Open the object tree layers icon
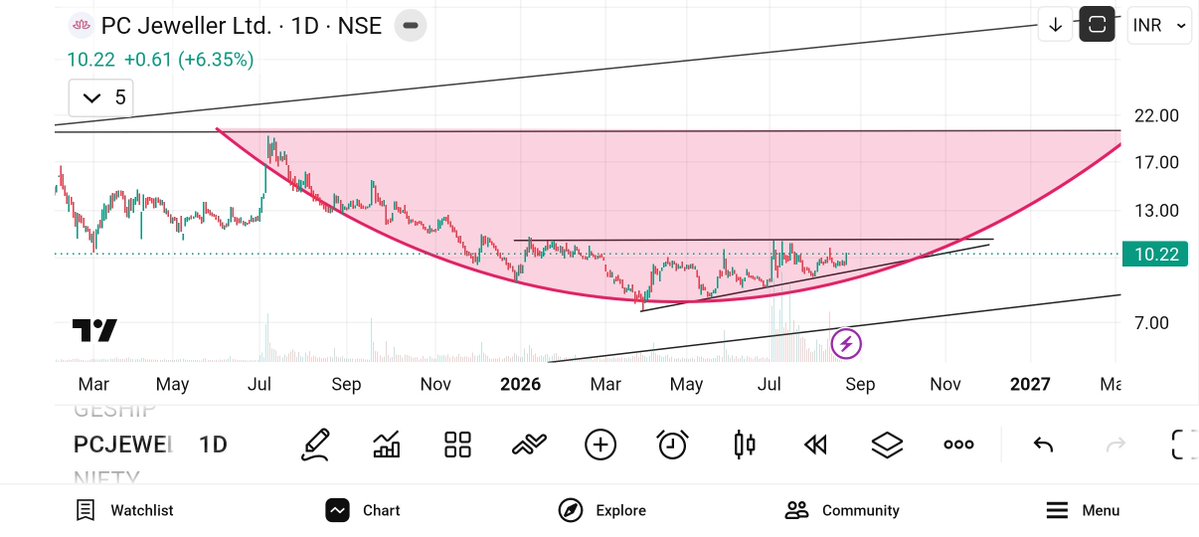This screenshot has width=1199, height=537. pos(887,444)
